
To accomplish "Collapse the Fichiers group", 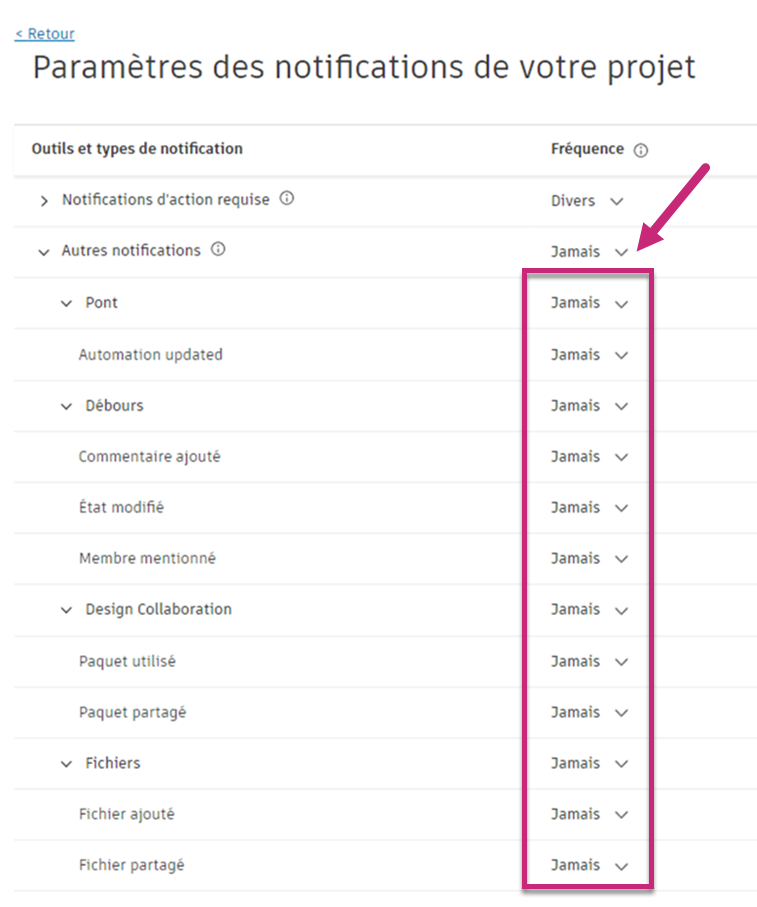I will click(x=67, y=764).
